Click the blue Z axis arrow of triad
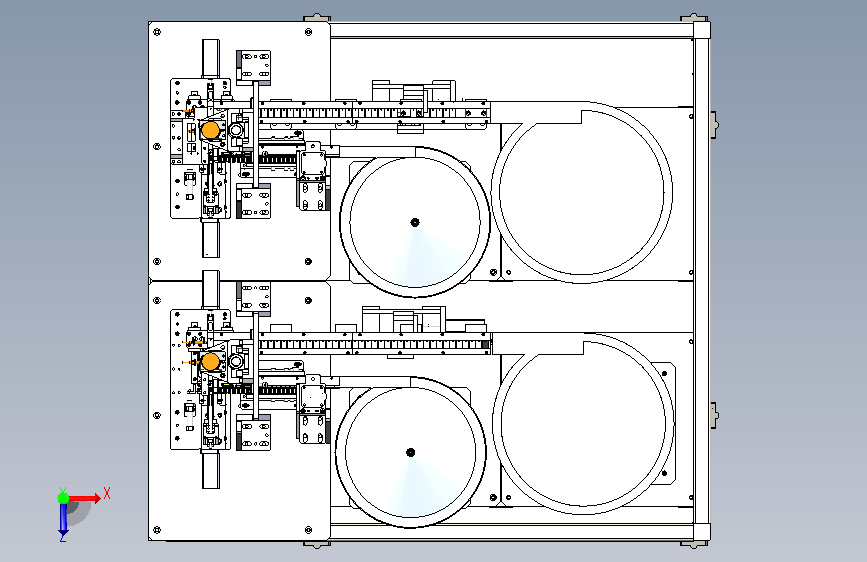Screen dimensions: 867x562 (x=63, y=520)
